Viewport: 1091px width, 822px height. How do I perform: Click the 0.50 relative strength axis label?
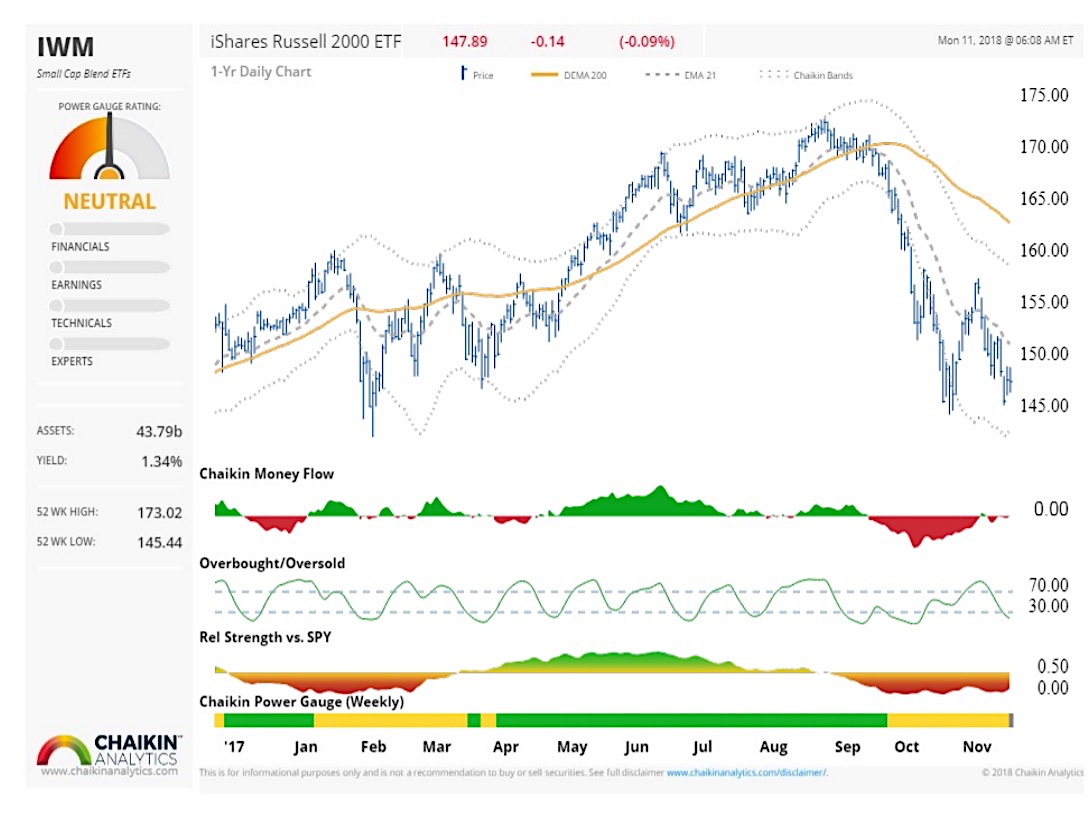[1053, 667]
